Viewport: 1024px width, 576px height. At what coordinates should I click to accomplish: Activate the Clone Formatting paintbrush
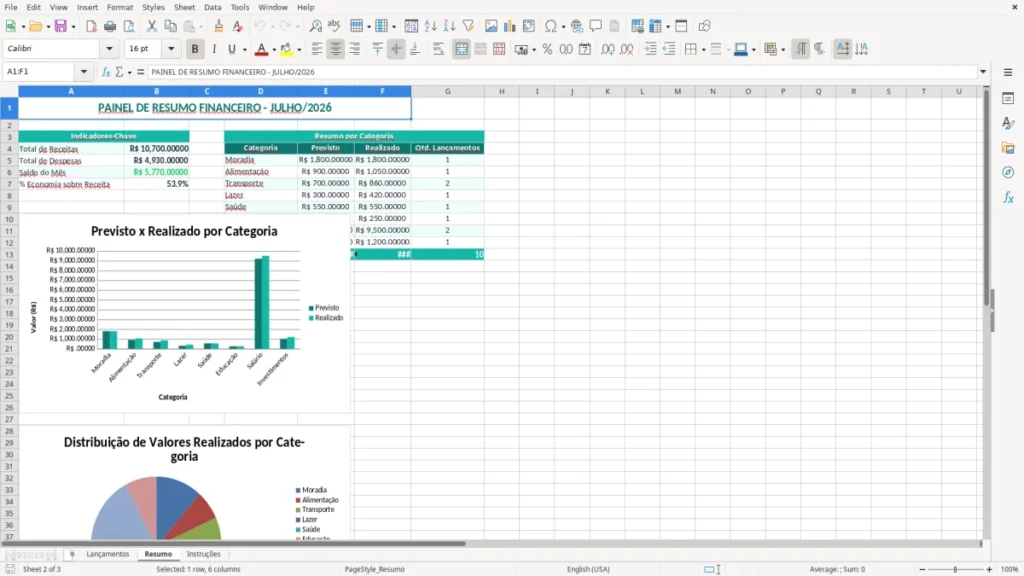coord(219,26)
